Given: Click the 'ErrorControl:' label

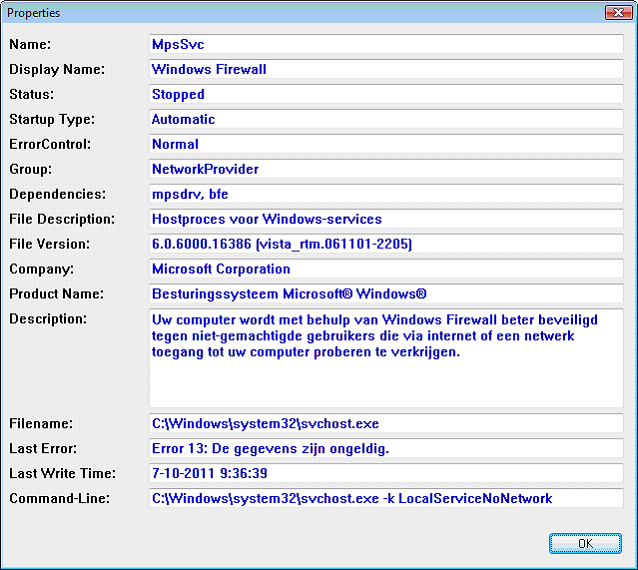Looking at the screenshot, I should tap(50, 144).
